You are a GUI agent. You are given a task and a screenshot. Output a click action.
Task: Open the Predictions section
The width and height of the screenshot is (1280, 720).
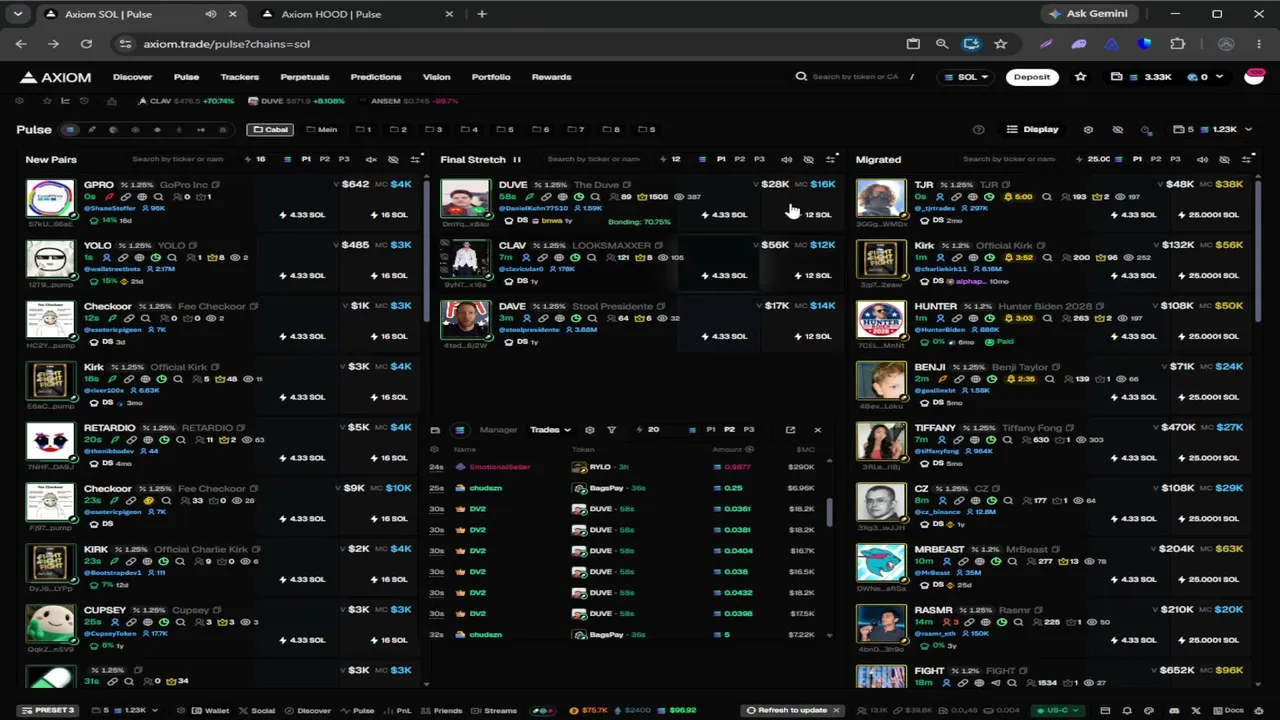tap(376, 77)
